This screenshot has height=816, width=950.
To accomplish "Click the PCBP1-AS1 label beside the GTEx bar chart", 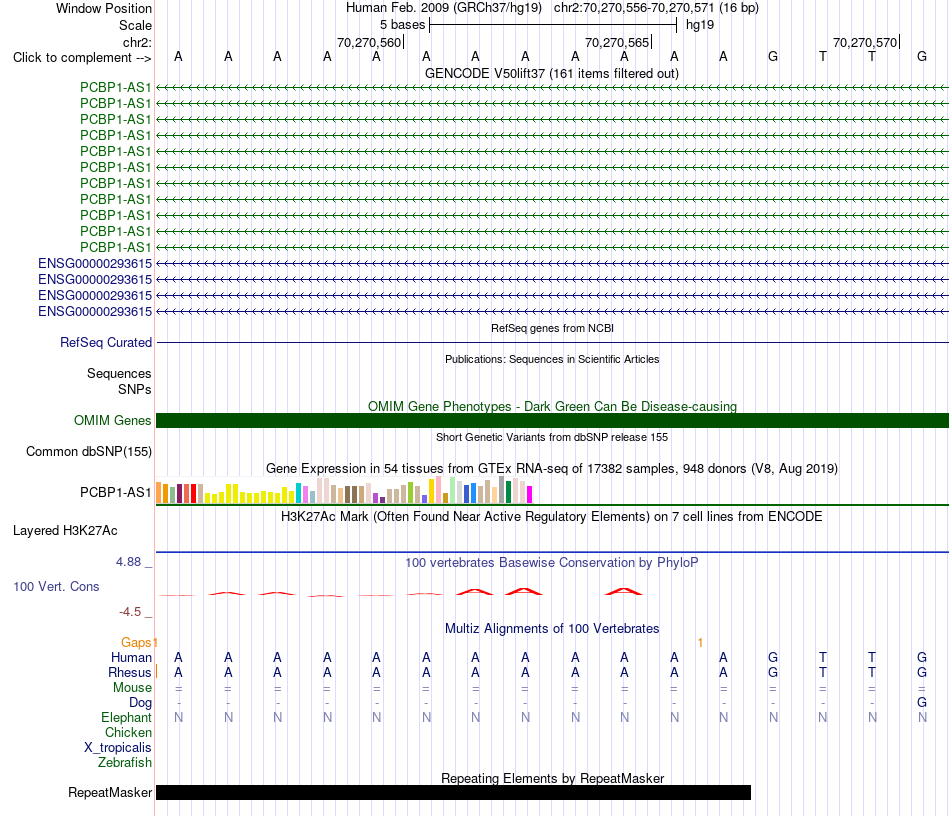I will 115,493.
